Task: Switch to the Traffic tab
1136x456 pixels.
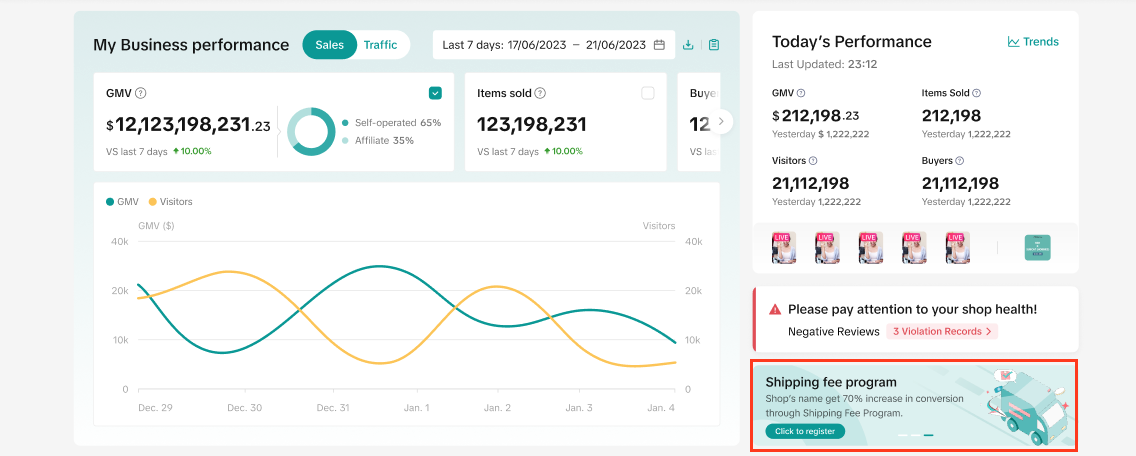Action: (x=380, y=45)
